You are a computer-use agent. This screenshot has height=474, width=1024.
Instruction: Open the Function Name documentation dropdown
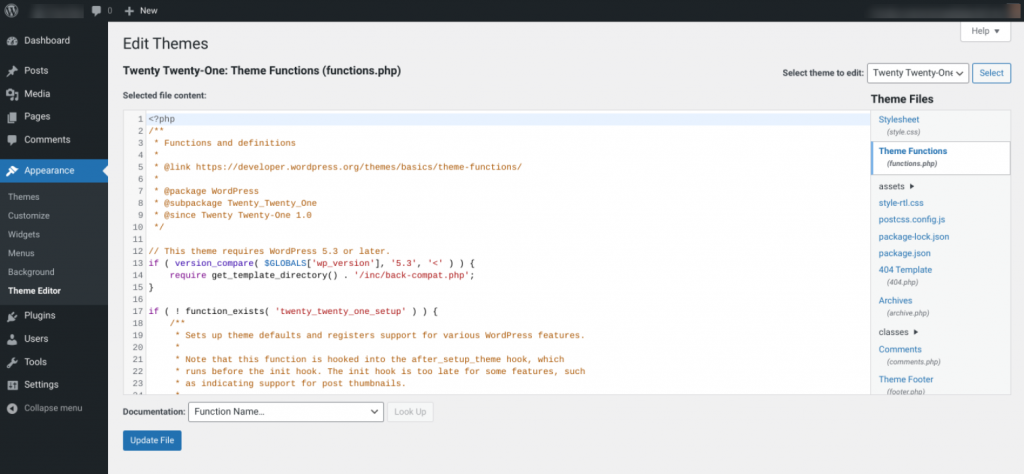pyautogui.click(x=285, y=412)
